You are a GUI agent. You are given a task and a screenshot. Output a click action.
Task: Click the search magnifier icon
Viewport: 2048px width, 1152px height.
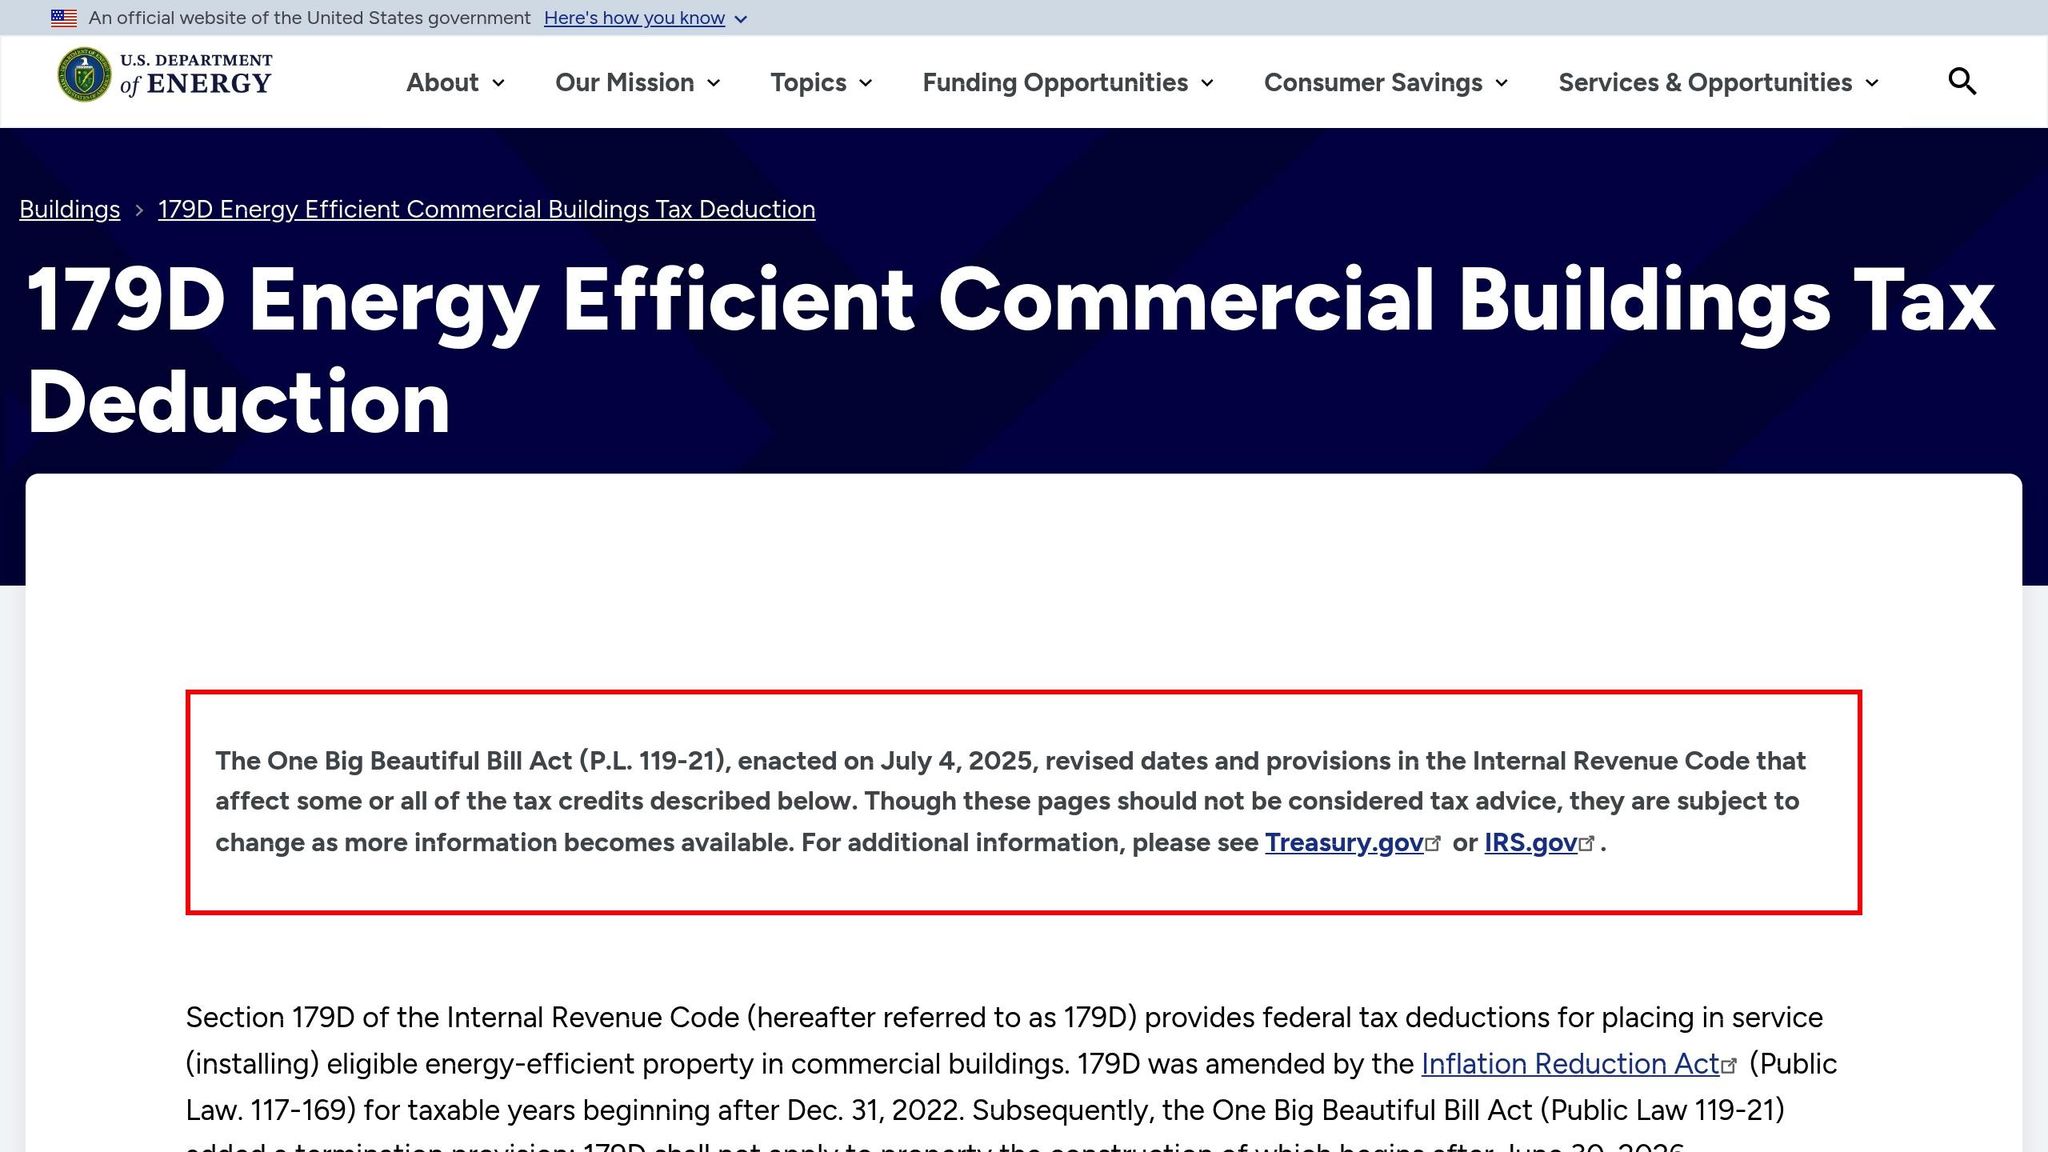pos(1962,82)
